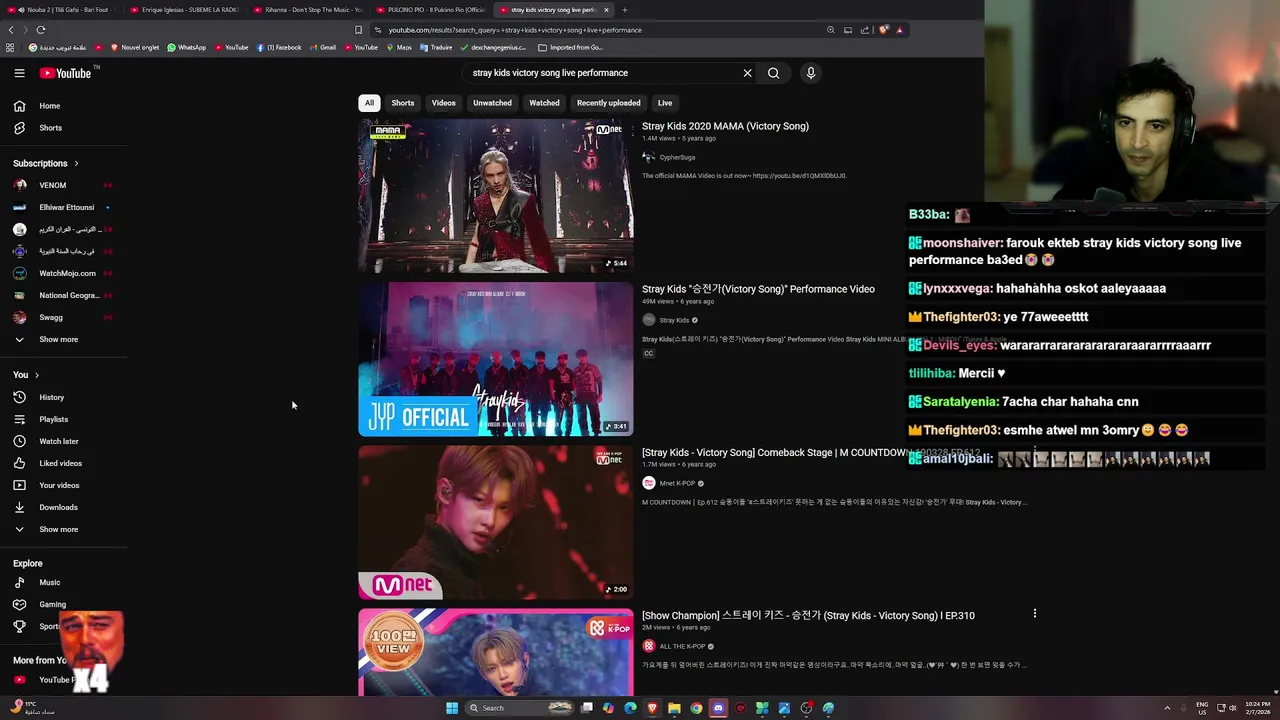Click the magnifier search button

pos(773,73)
